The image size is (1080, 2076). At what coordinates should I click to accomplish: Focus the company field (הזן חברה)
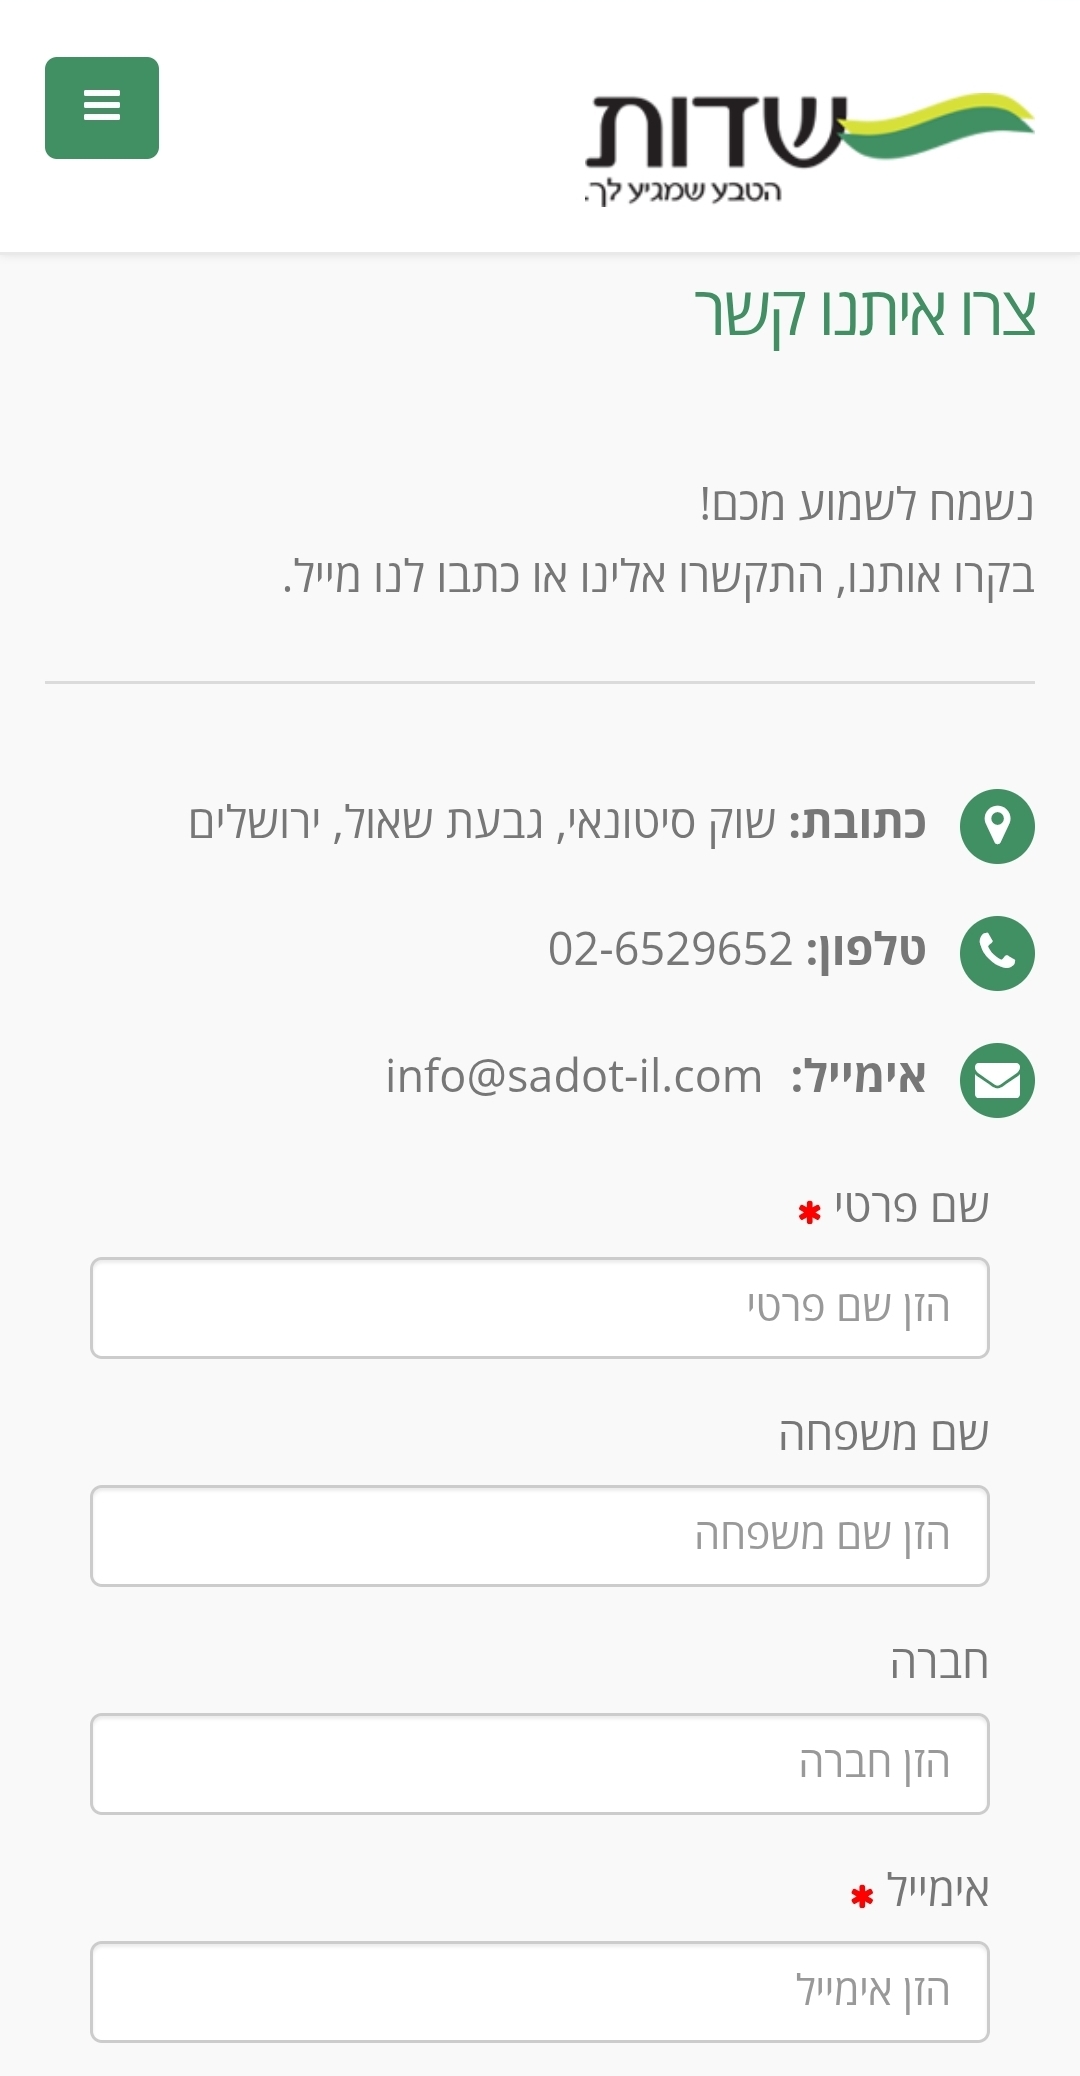pos(540,1764)
